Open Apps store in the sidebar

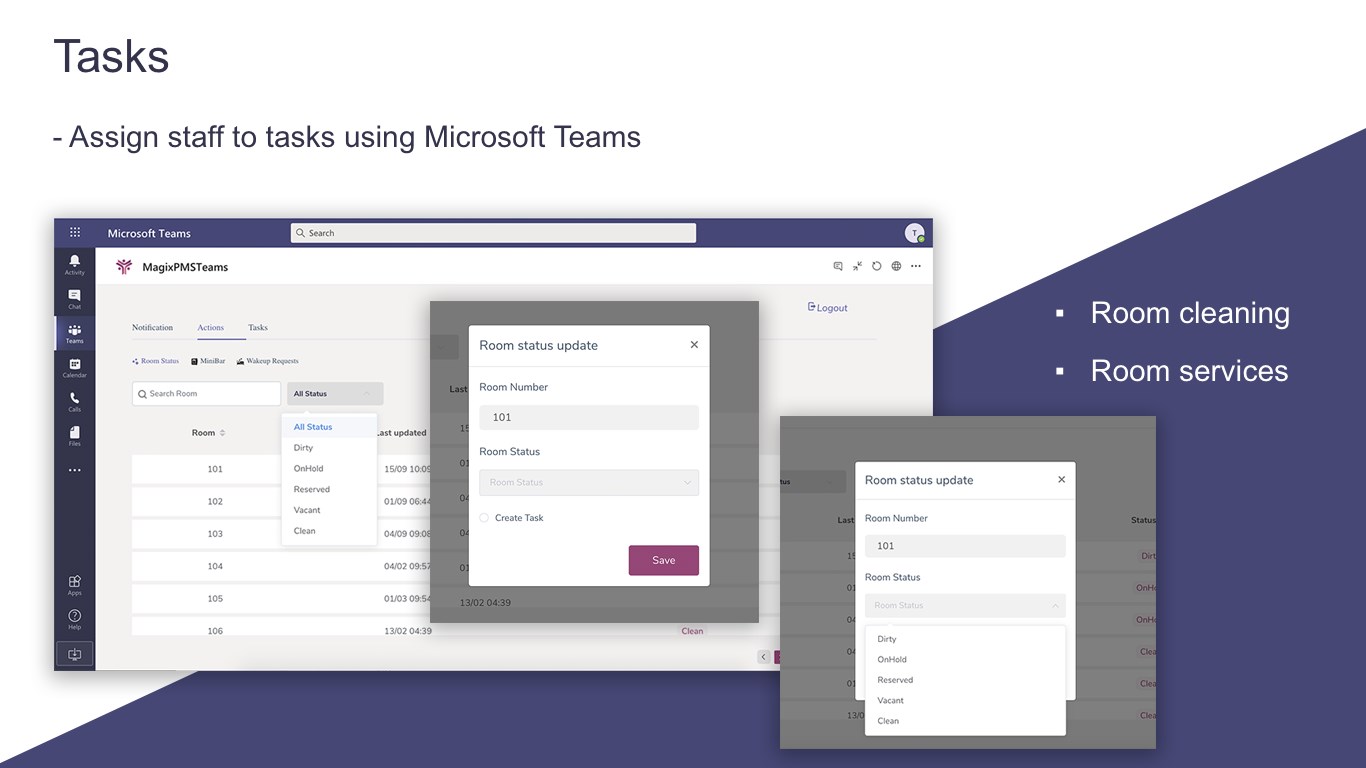point(75,585)
